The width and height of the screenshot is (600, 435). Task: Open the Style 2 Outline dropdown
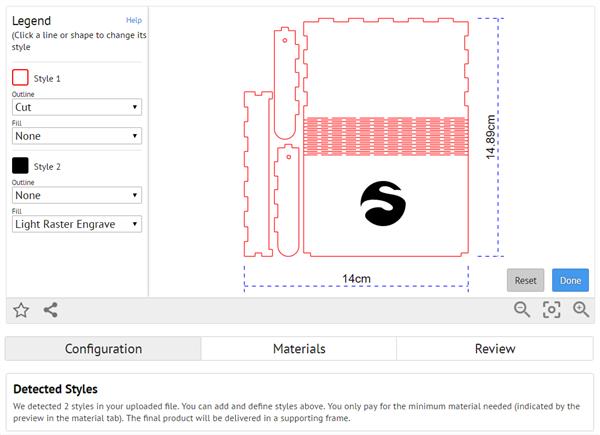point(77,195)
